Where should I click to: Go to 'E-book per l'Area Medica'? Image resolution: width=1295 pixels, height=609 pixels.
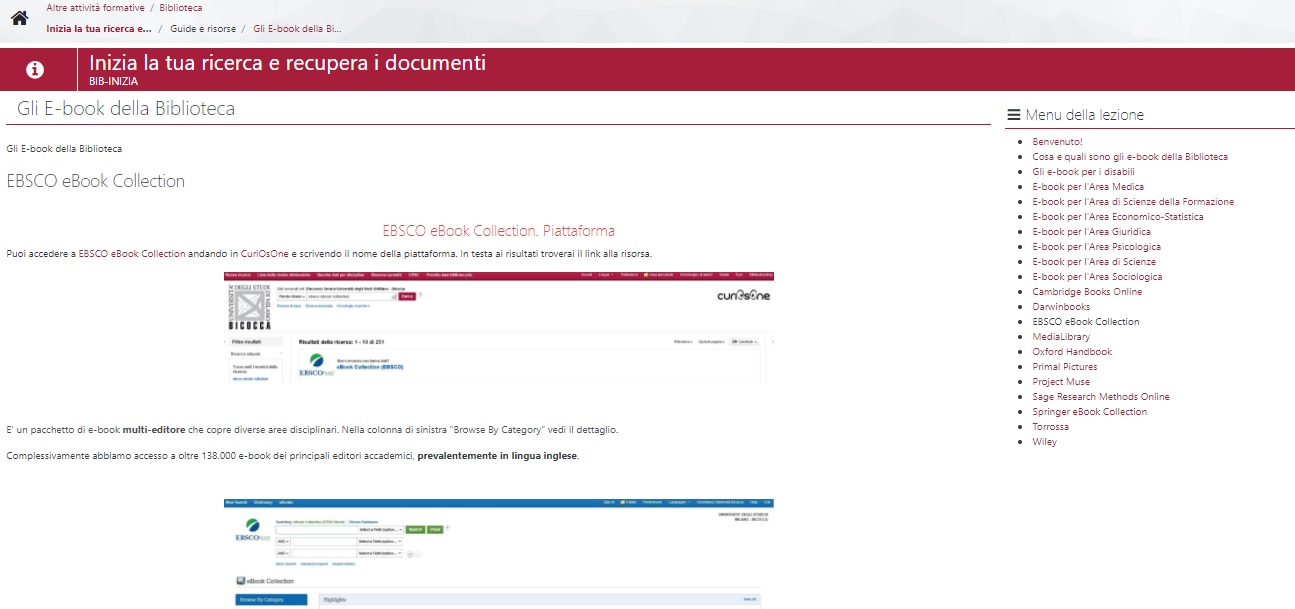click(x=1088, y=187)
